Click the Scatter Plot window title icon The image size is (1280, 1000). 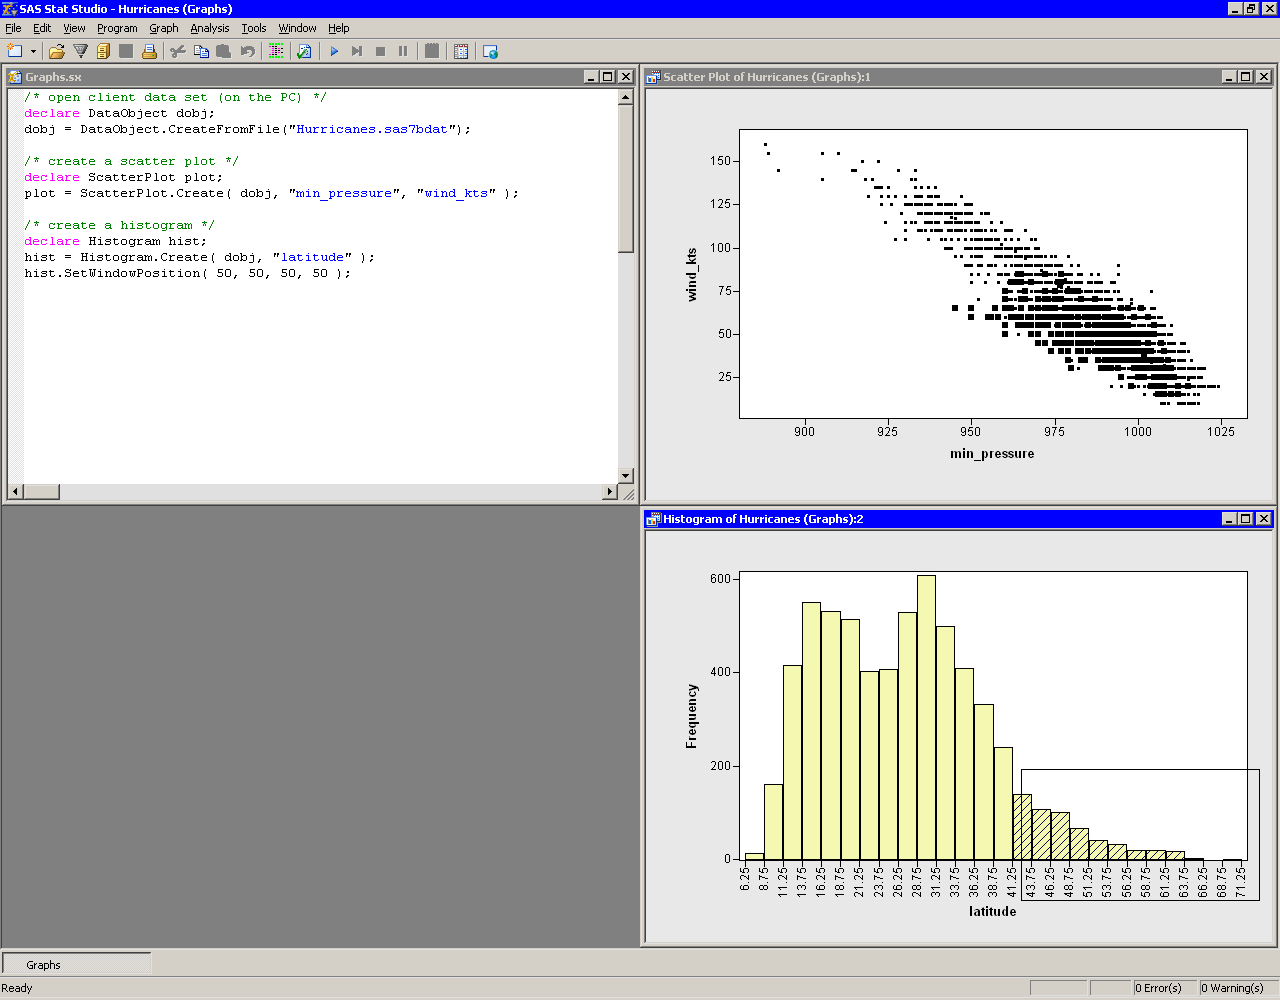coord(653,77)
